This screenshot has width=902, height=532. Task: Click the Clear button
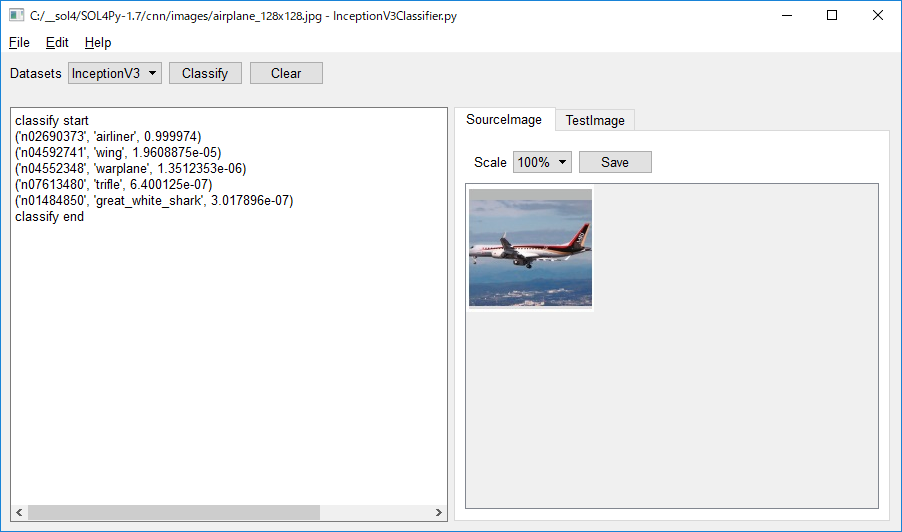286,74
